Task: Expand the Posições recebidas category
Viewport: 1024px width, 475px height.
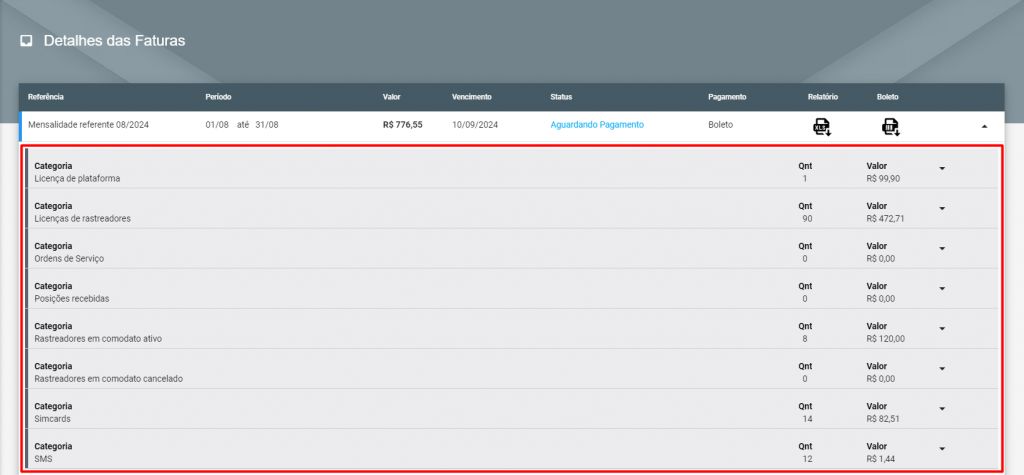Action: 942,289
